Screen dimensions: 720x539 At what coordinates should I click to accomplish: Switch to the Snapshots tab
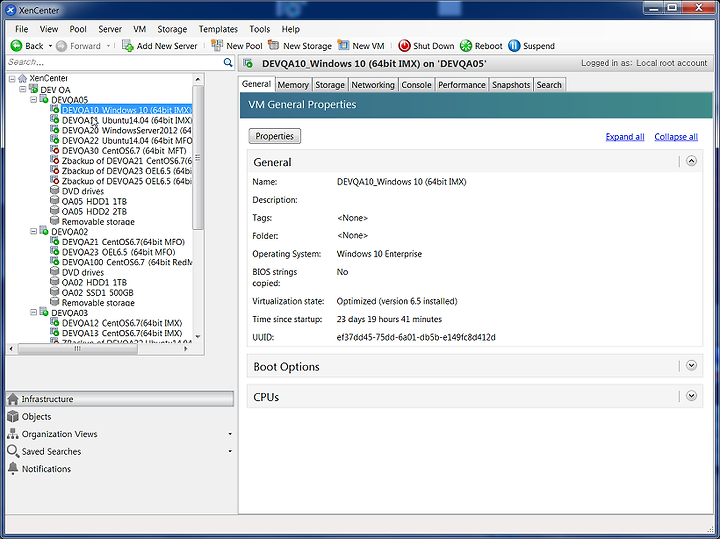511,85
